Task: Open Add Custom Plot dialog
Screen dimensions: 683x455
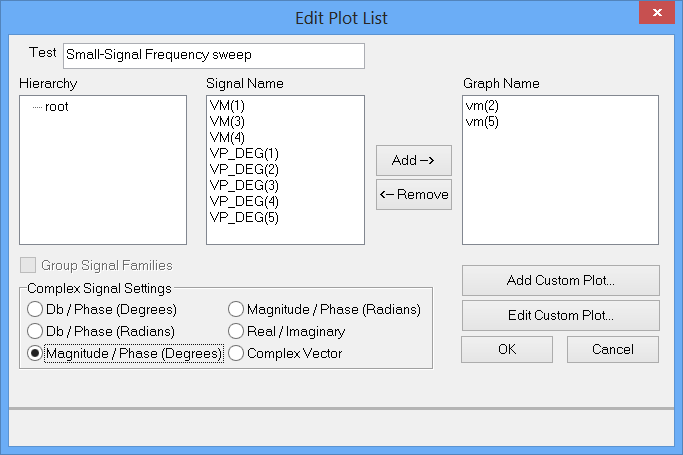Action: point(560,280)
